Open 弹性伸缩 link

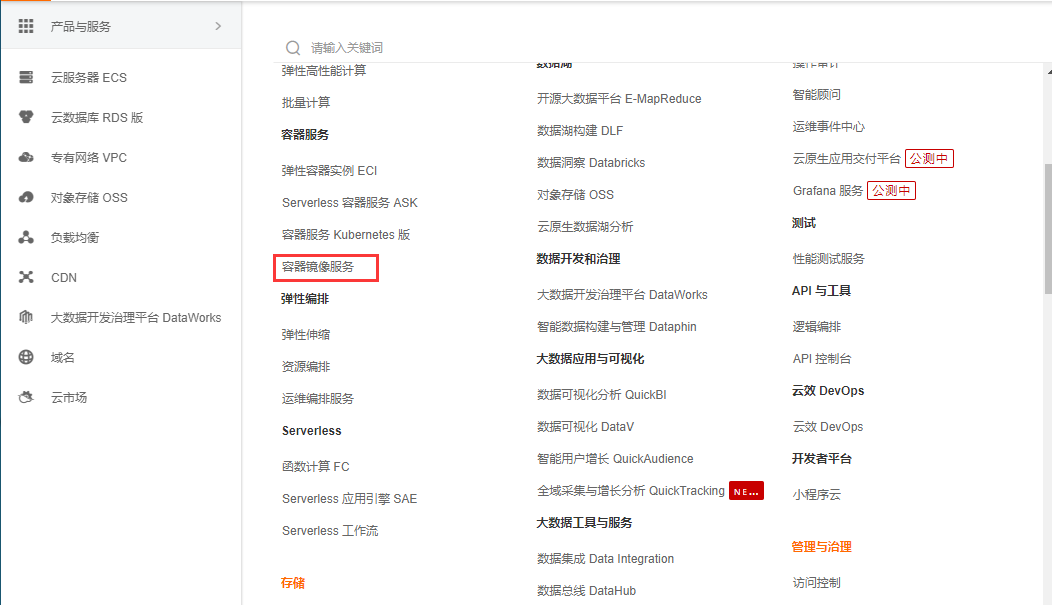306,335
